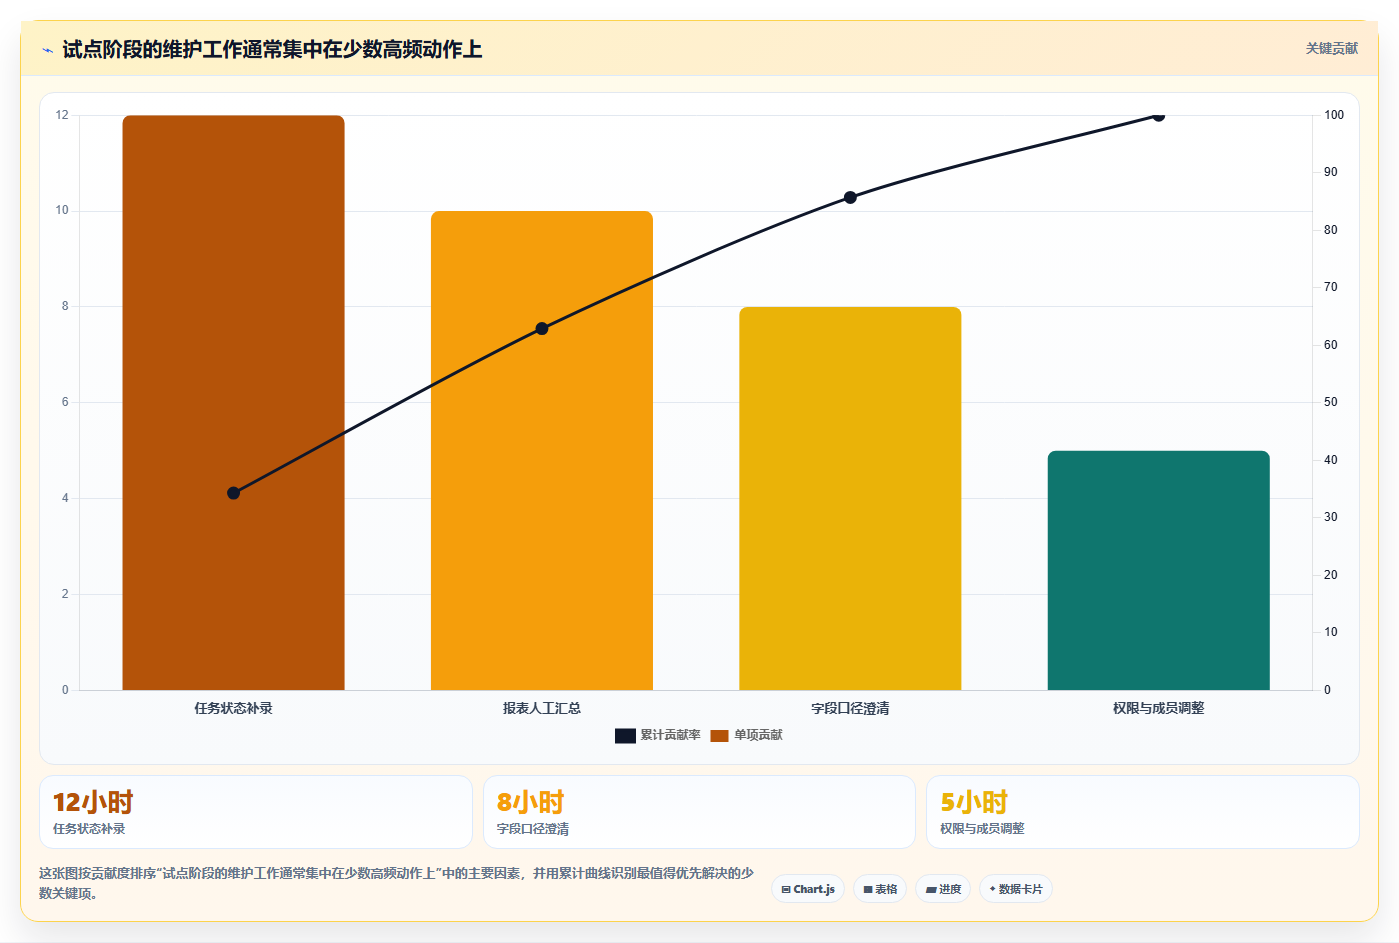This screenshot has height=943, width=1399.
Task: Open the 12小时 任务状态补录 card
Action: pyautogui.click(x=255, y=812)
